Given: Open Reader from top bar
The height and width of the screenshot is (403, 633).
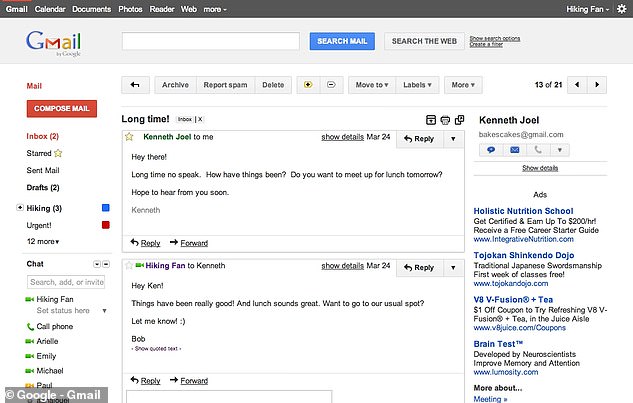Looking at the screenshot, I should pos(161,9).
